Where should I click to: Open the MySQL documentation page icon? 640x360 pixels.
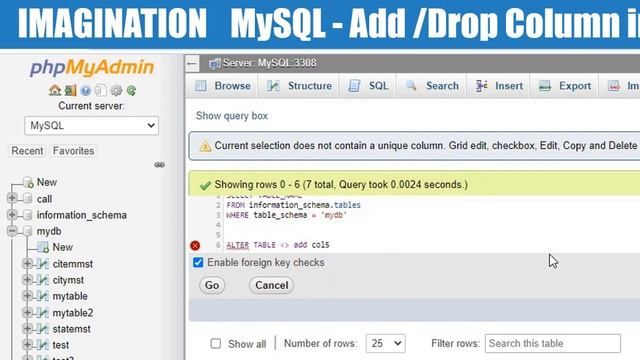point(100,90)
